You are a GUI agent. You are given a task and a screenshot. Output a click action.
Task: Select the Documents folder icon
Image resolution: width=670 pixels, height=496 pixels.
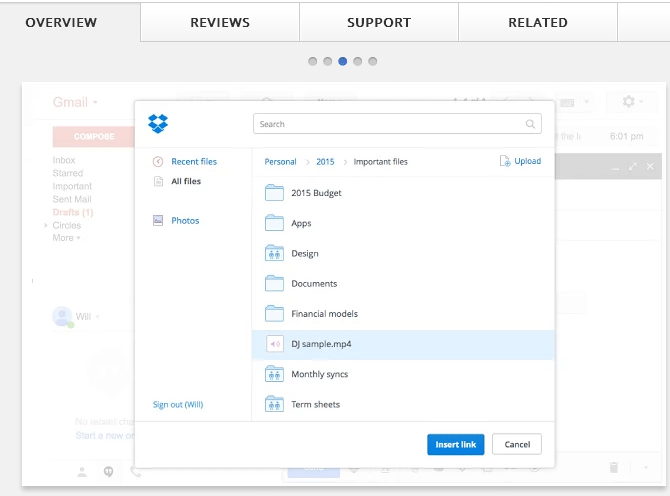tap(274, 283)
